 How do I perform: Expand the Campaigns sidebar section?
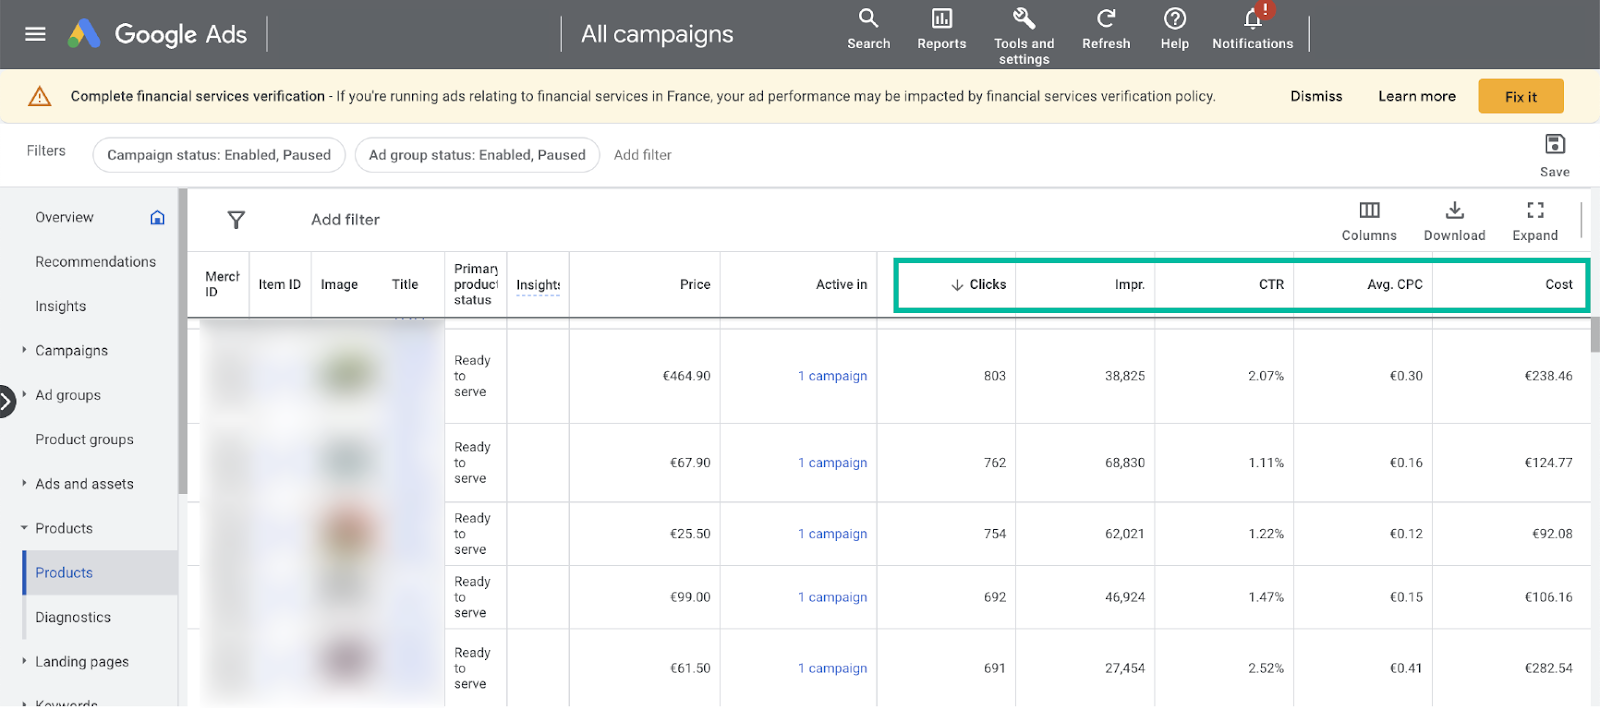click(x=24, y=350)
